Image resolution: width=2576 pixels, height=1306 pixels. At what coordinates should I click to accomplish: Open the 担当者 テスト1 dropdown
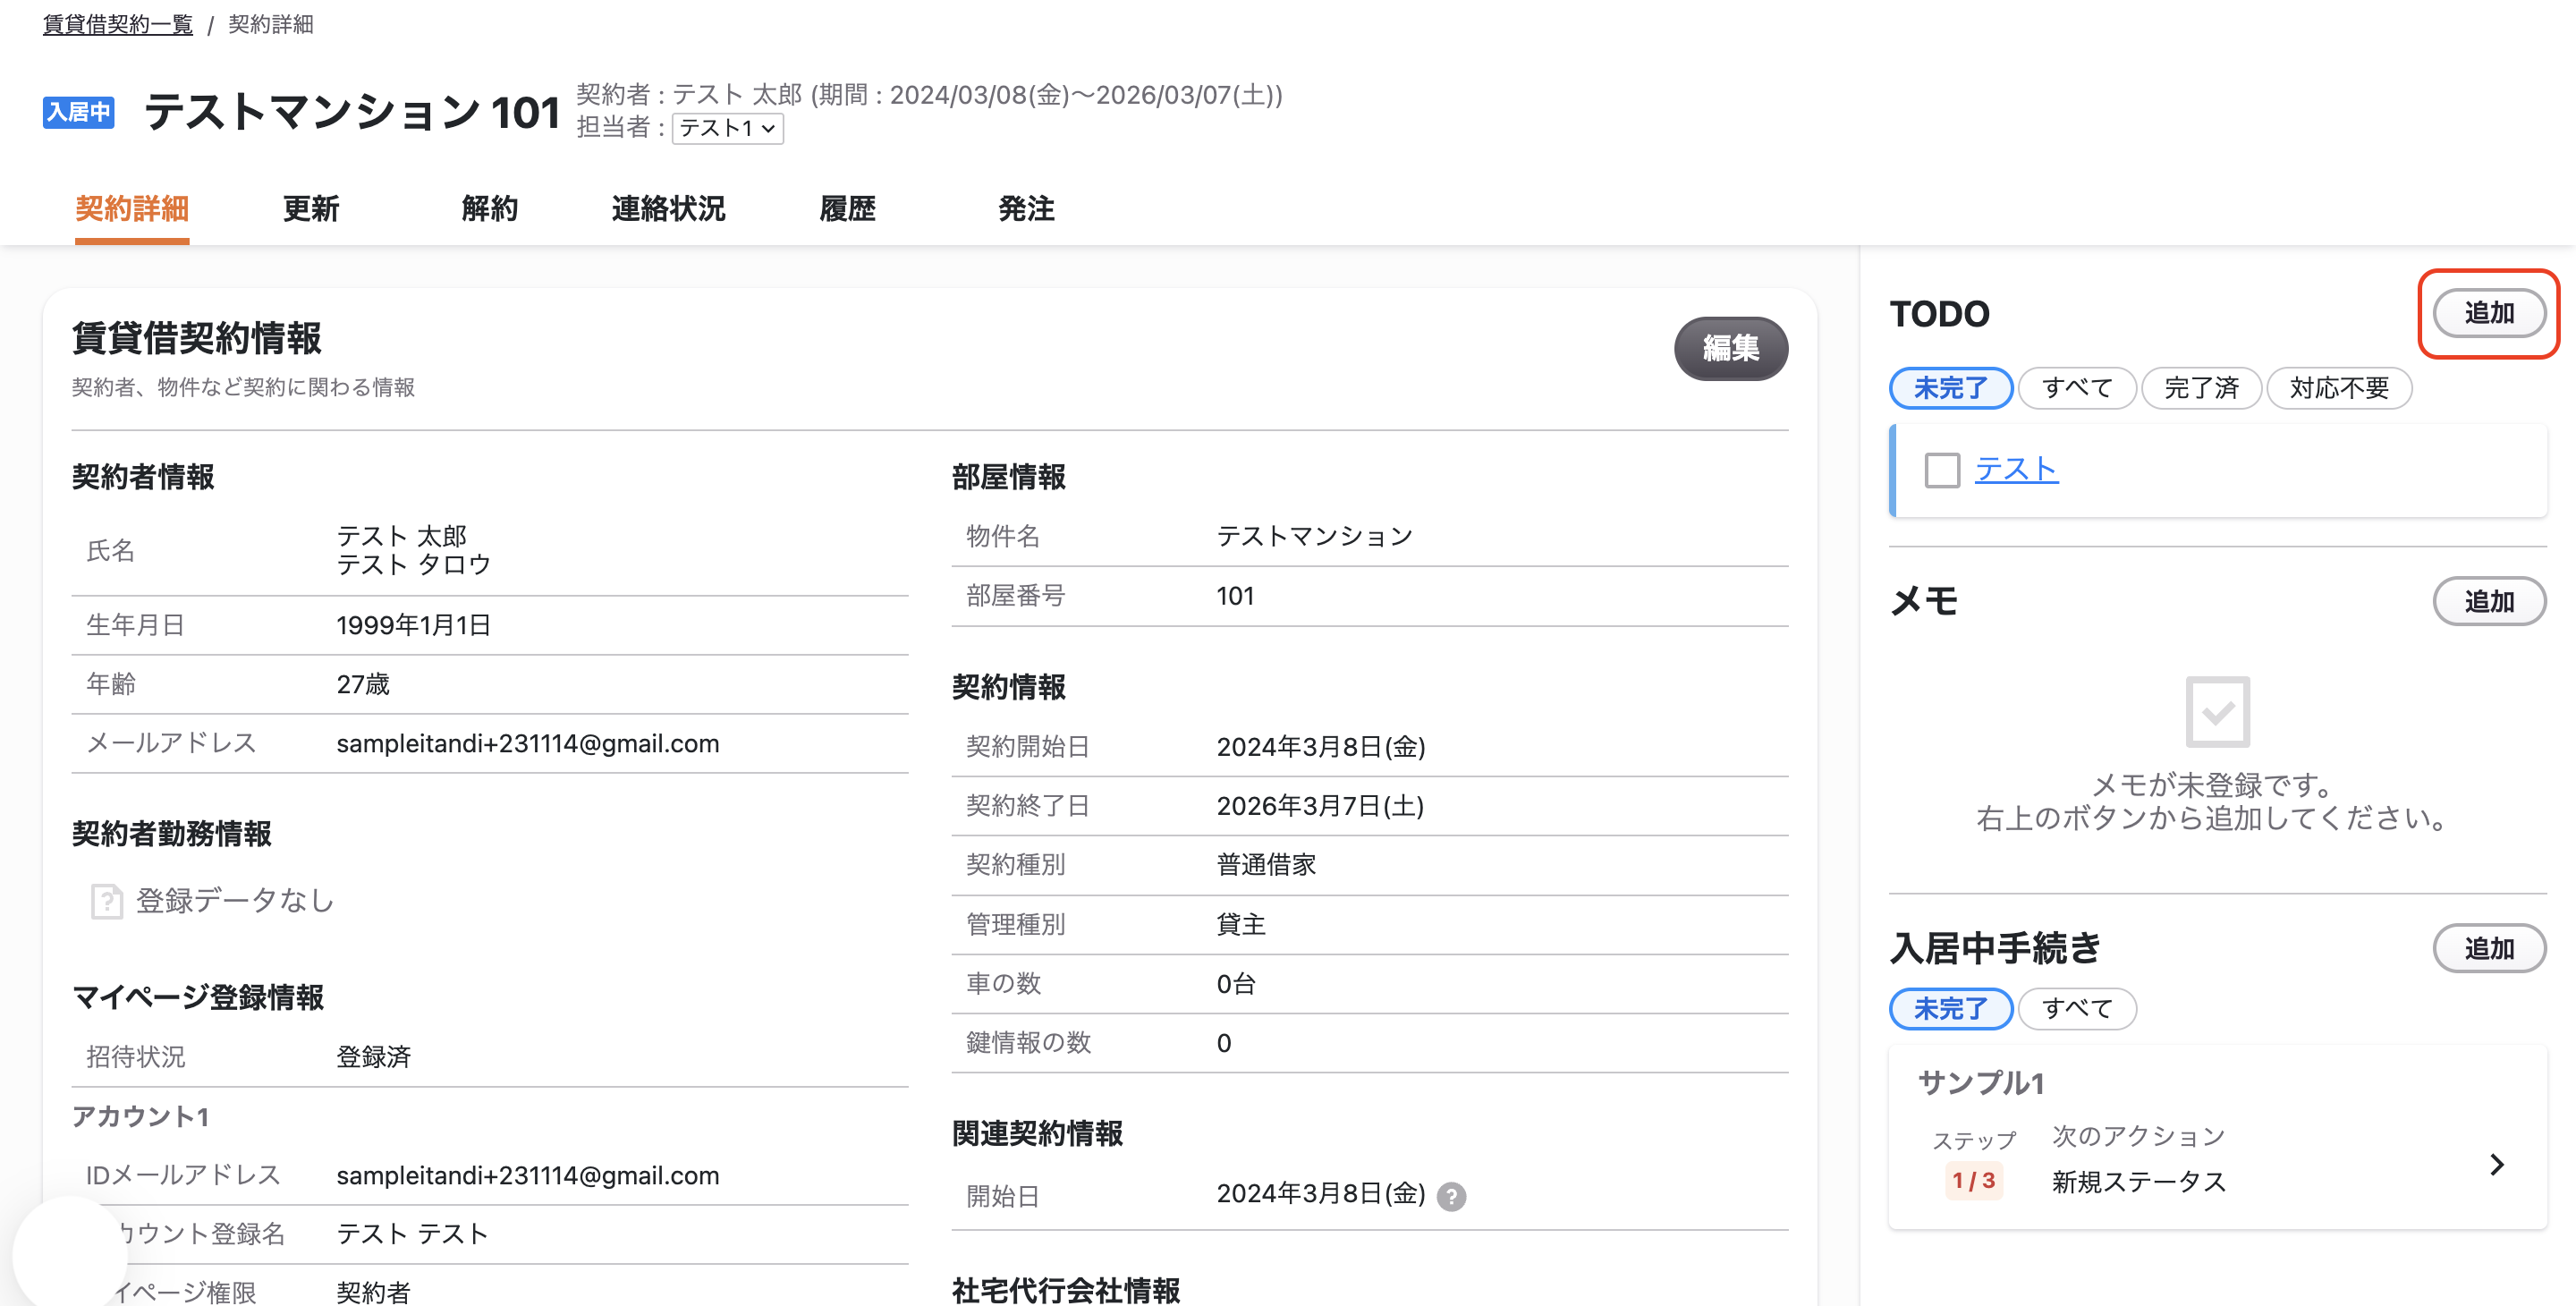(727, 128)
